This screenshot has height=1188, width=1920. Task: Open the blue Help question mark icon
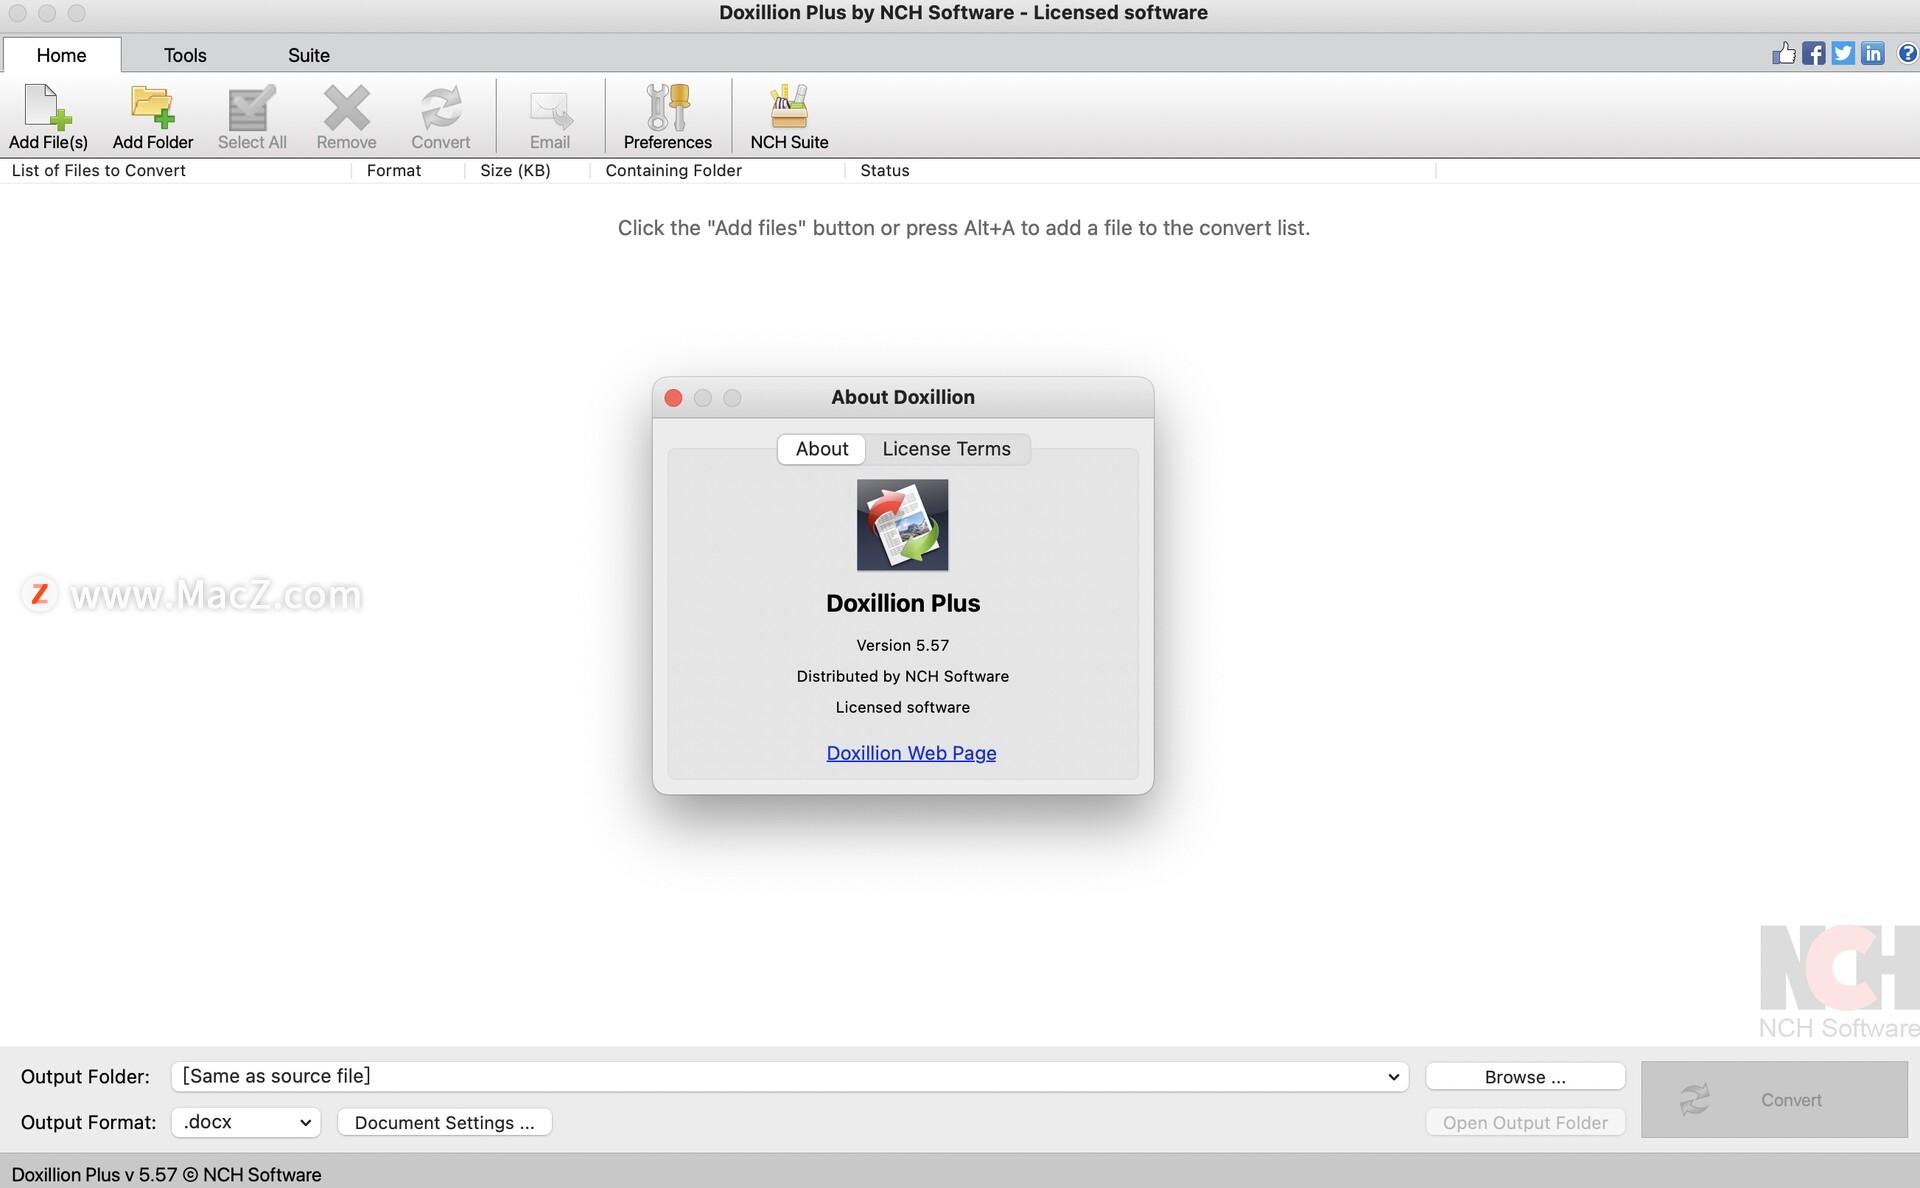[x=1907, y=53]
